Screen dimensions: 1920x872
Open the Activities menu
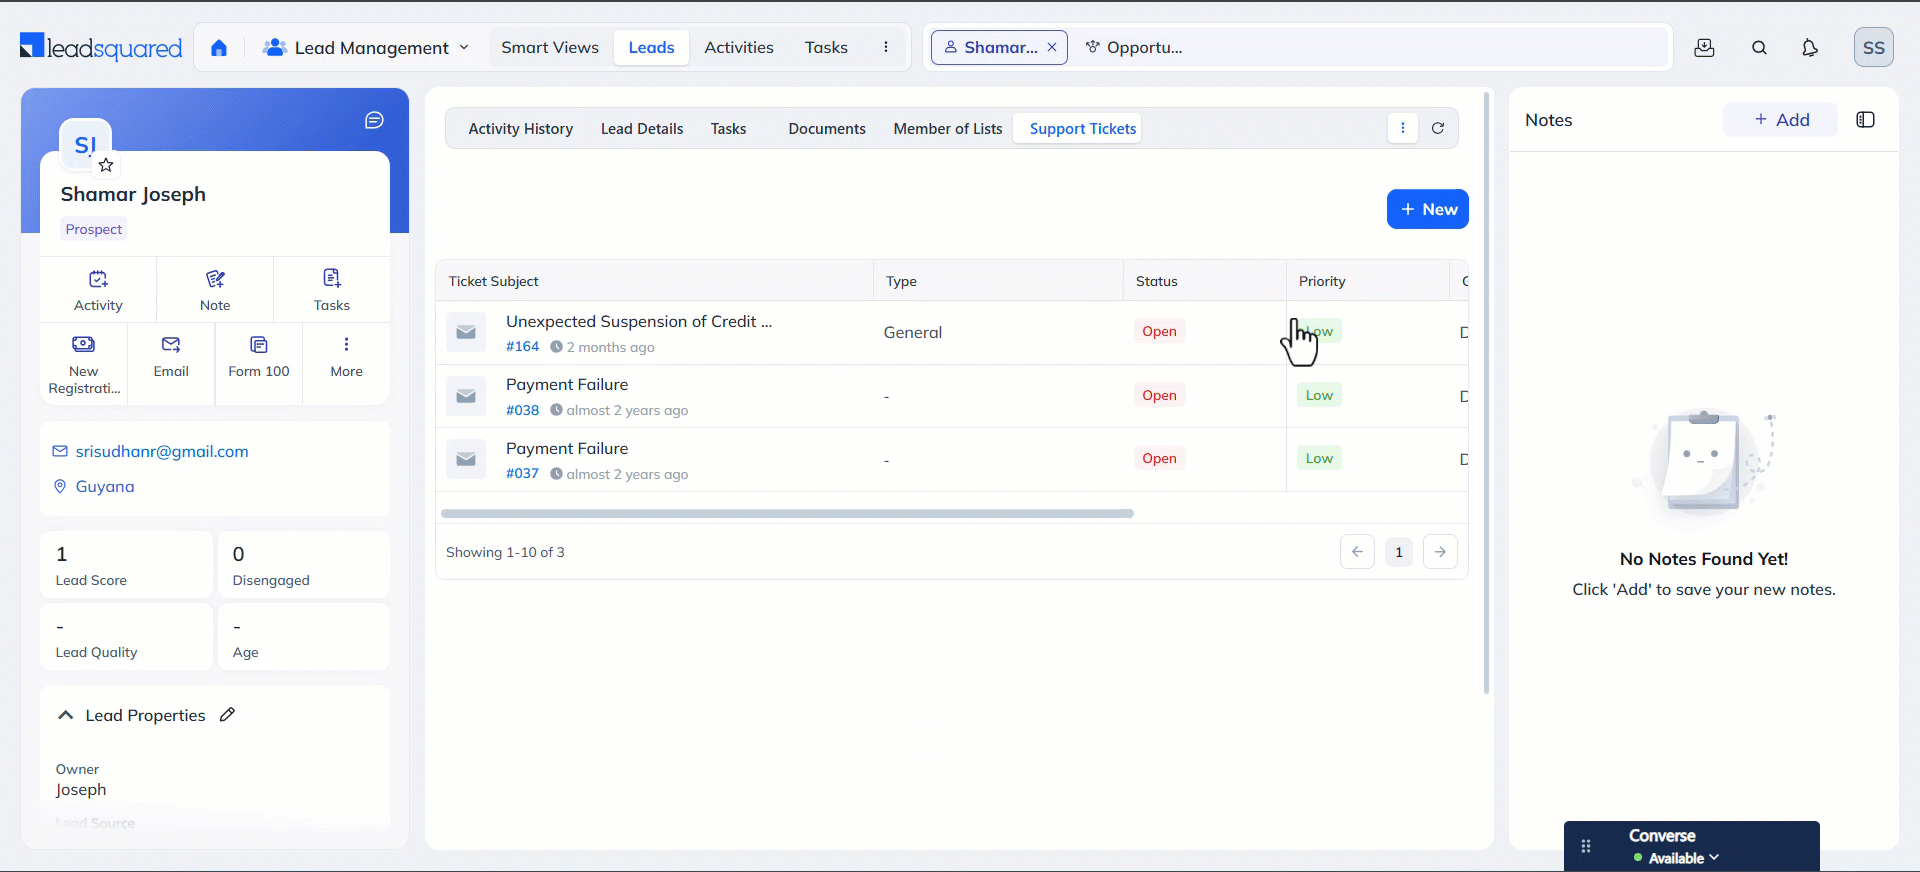point(739,47)
